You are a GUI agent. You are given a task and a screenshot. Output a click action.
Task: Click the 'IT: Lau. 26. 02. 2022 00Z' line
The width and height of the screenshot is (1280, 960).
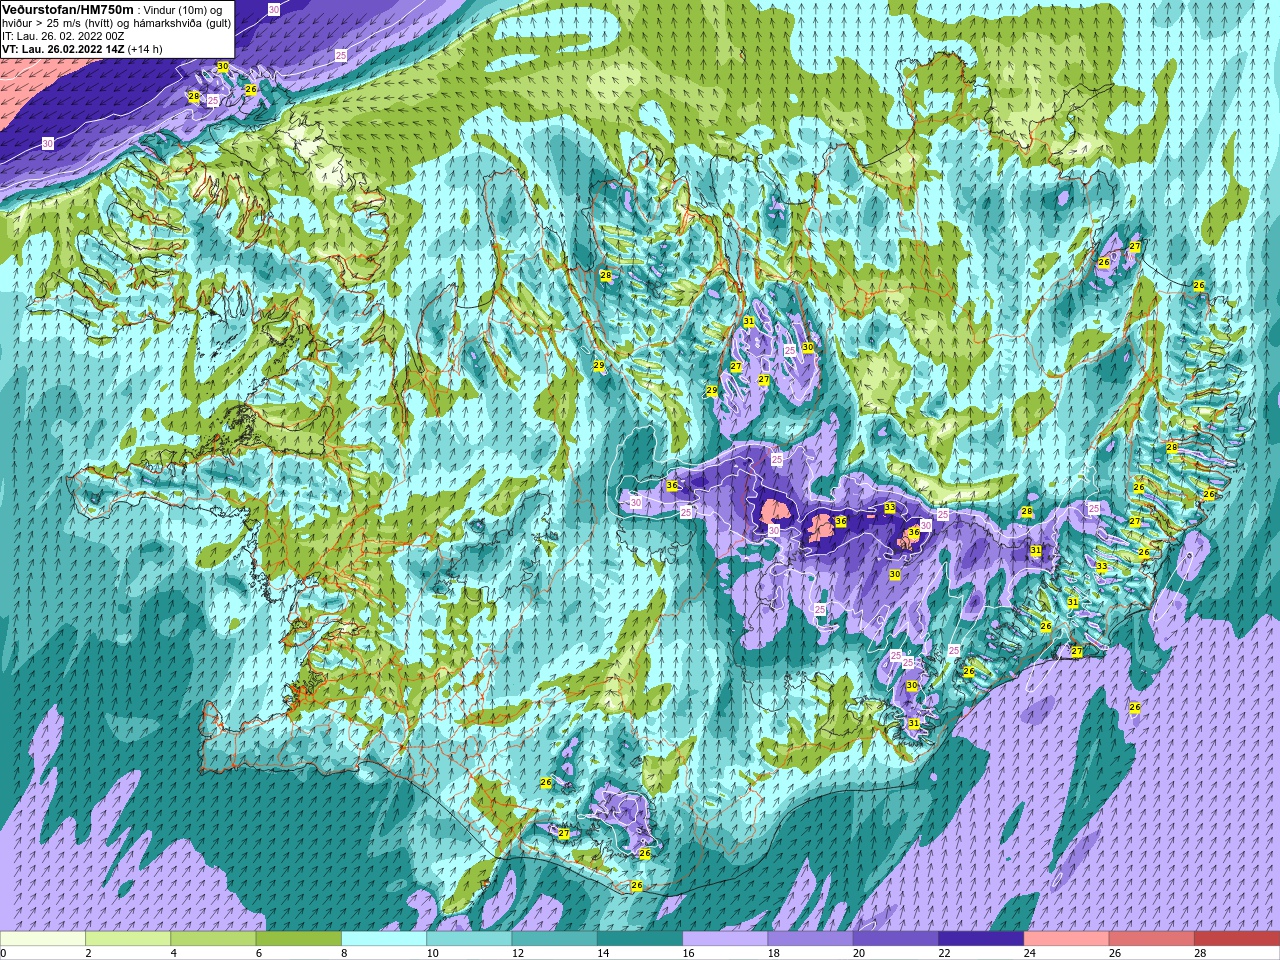[x=63, y=36]
